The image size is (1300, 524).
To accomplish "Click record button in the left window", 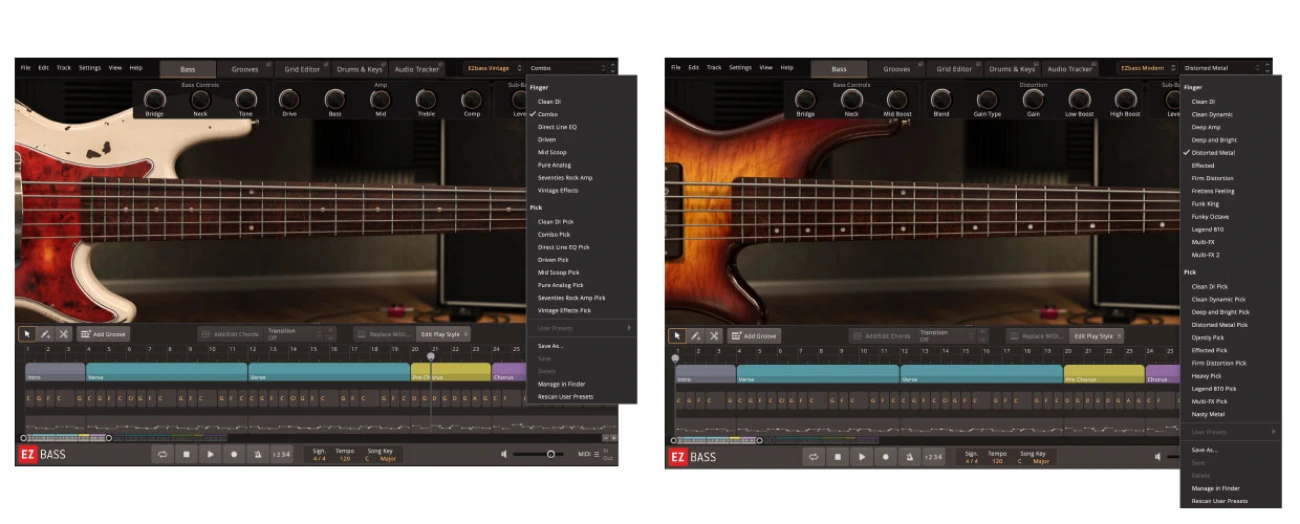I will click(234, 454).
